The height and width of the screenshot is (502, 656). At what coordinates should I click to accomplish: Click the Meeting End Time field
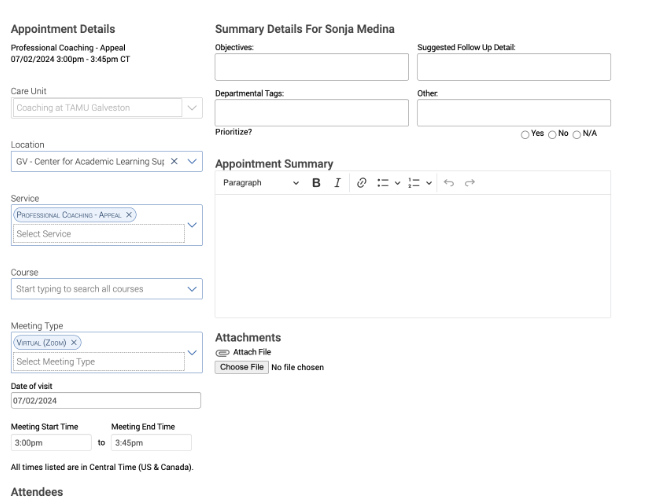coord(151,443)
